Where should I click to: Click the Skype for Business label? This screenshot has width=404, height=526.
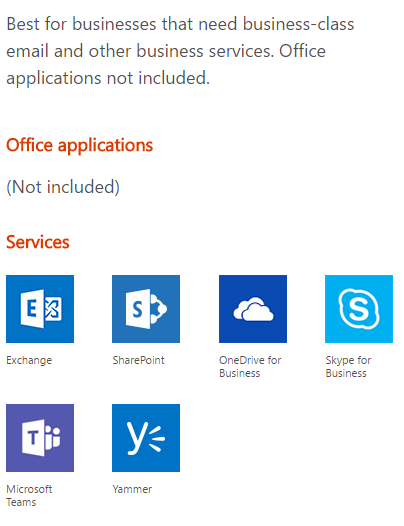[x=348, y=366]
